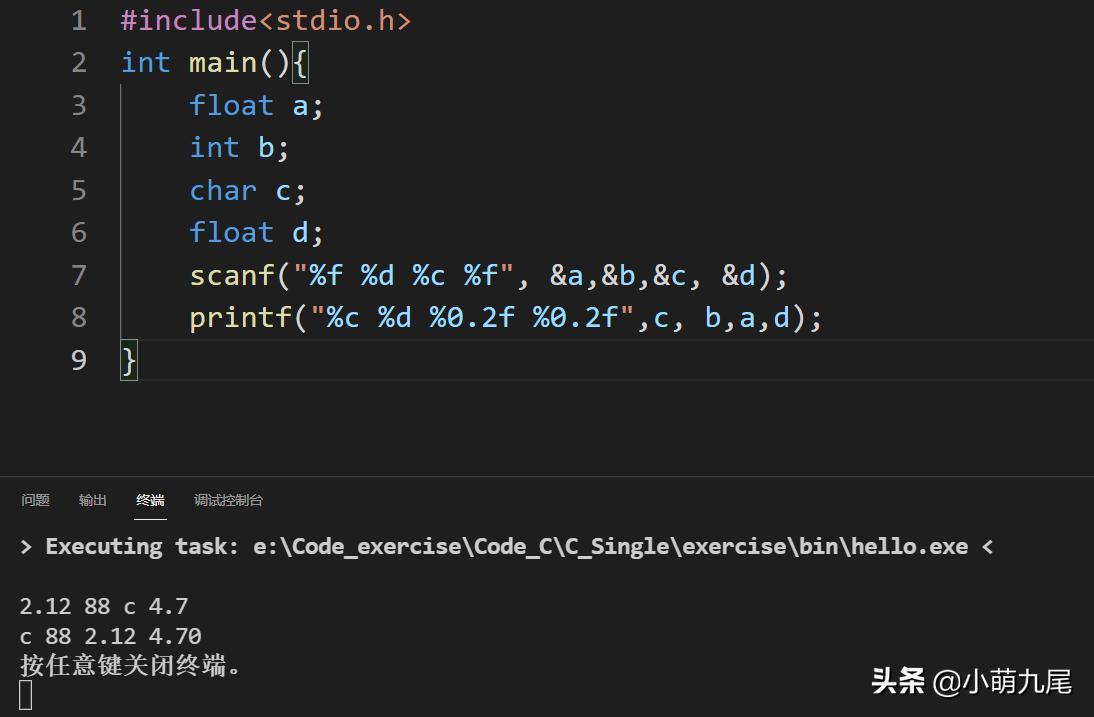Click the 'int b;' declaration

(x=239, y=148)
